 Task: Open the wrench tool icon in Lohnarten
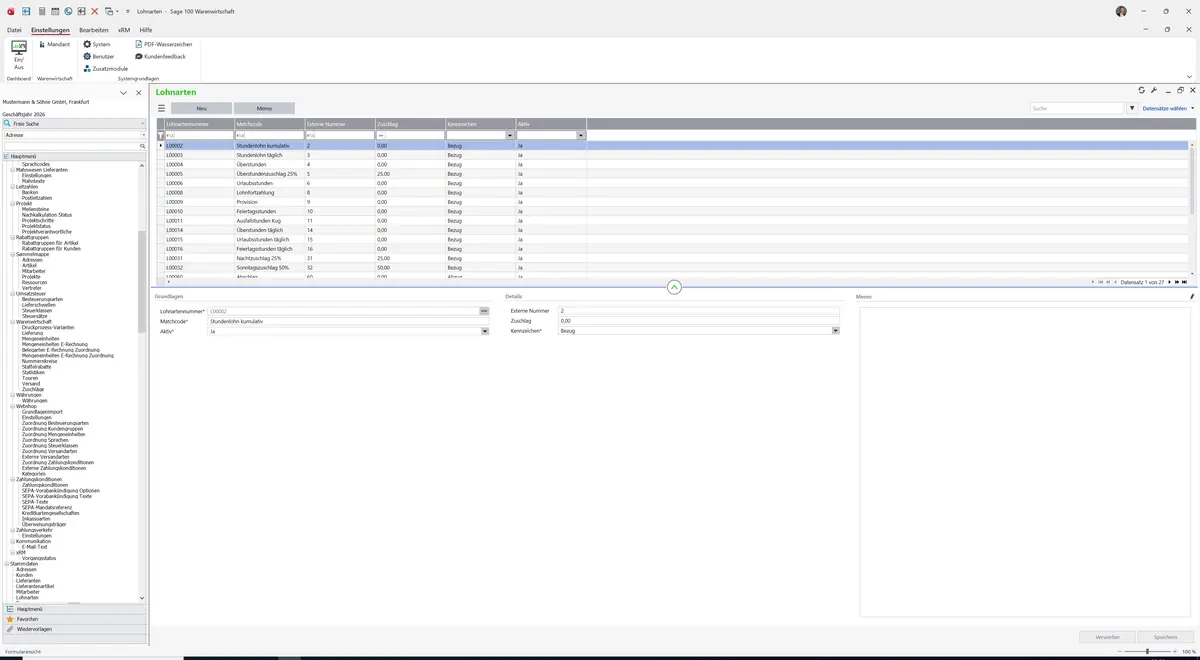[x=1154, y=90]
